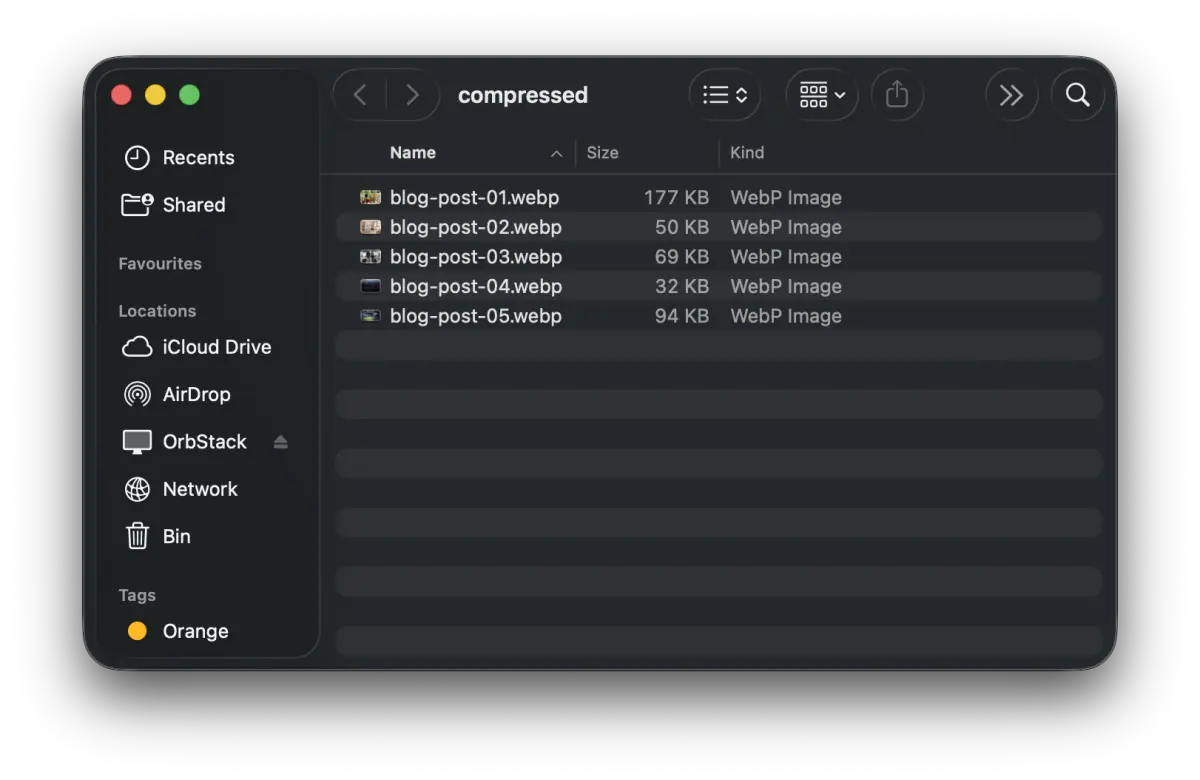Viewport: 1200px width, 780px height.
Task: Open the Finder search icon
Action: coord(1077,94)
